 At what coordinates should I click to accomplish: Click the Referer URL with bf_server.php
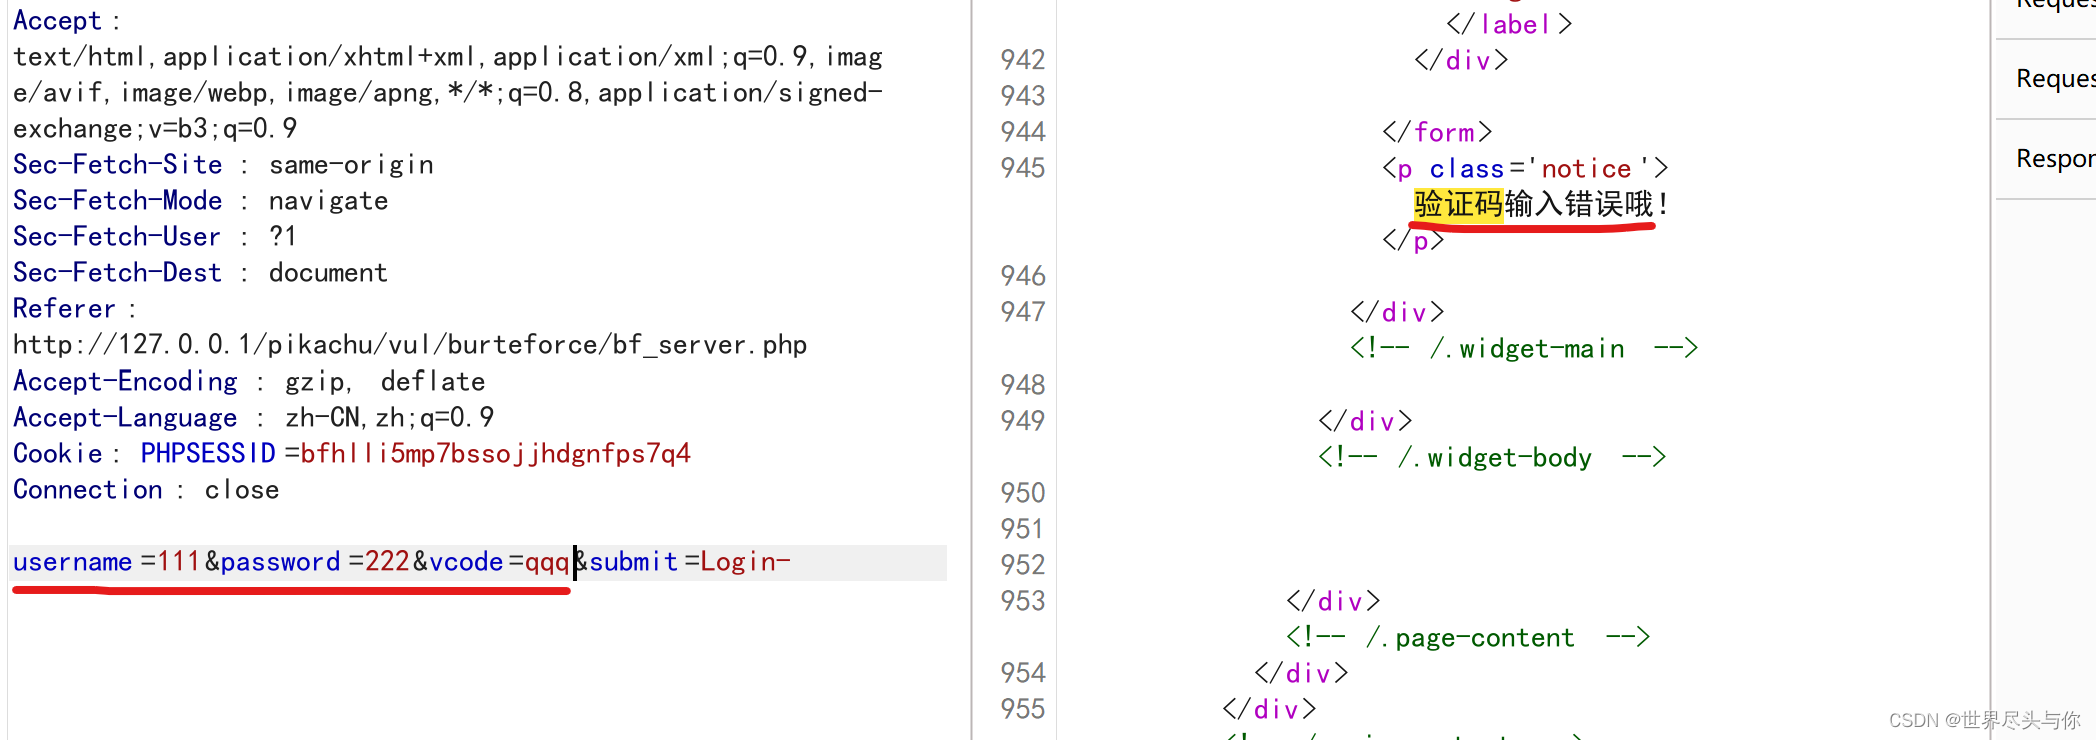(x=410, y=345)
